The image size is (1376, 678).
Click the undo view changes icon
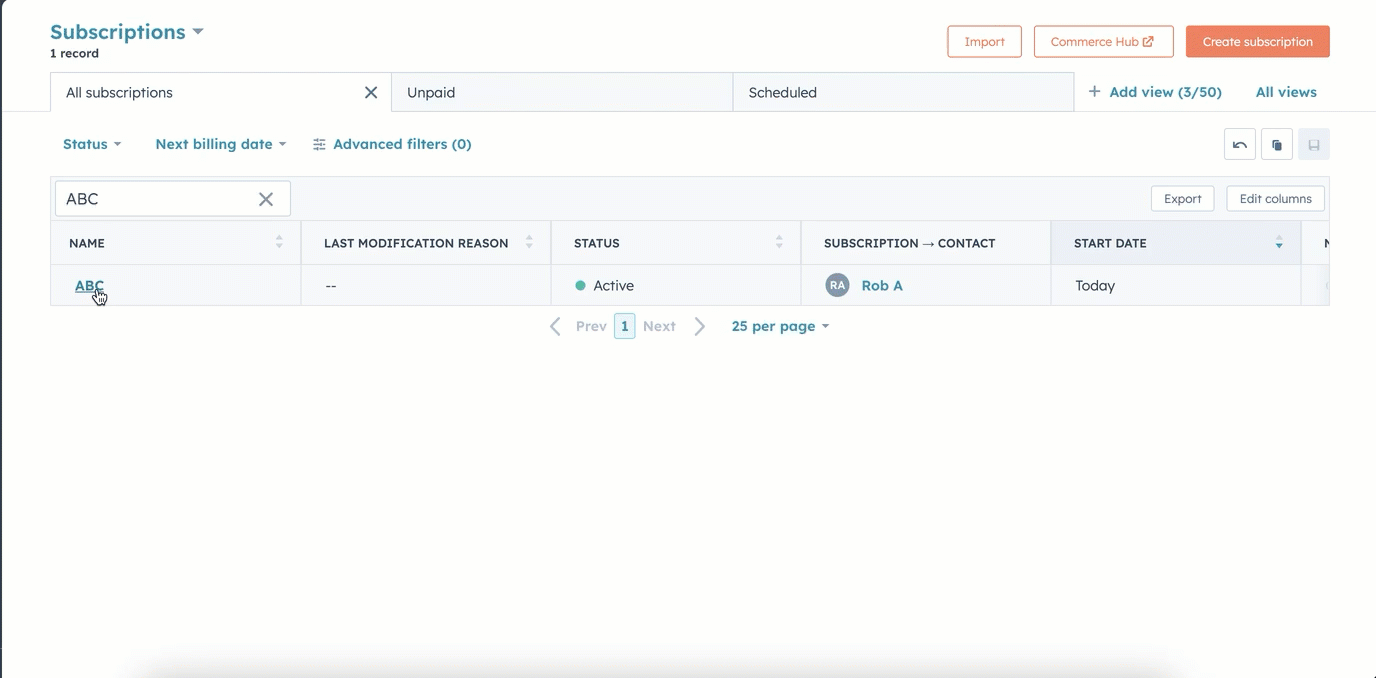coord(1239,143)
